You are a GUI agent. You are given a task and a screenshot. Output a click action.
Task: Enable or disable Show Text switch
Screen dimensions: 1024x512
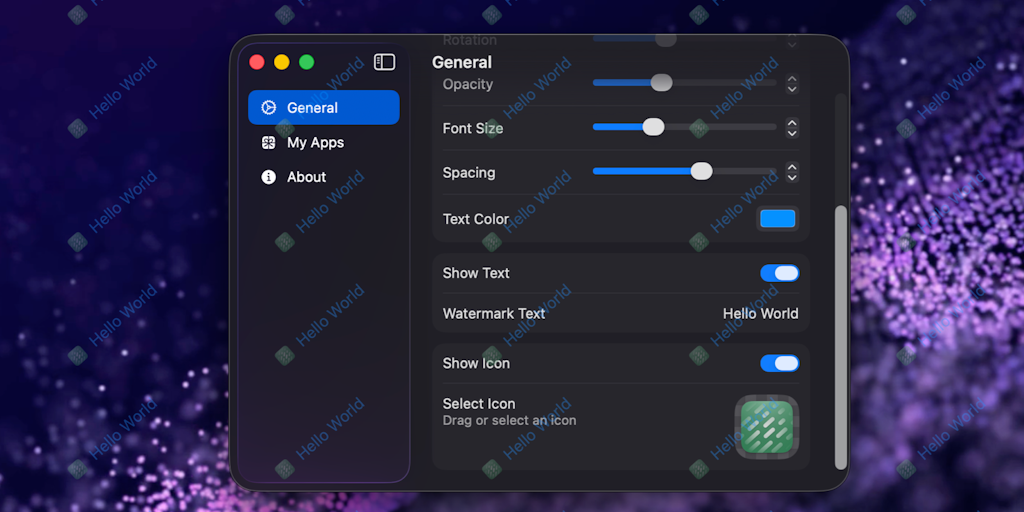779,273
